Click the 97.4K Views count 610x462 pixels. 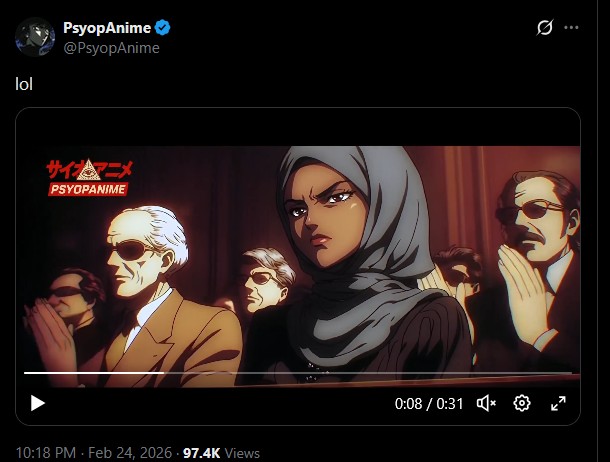click(x=221, y=453)
